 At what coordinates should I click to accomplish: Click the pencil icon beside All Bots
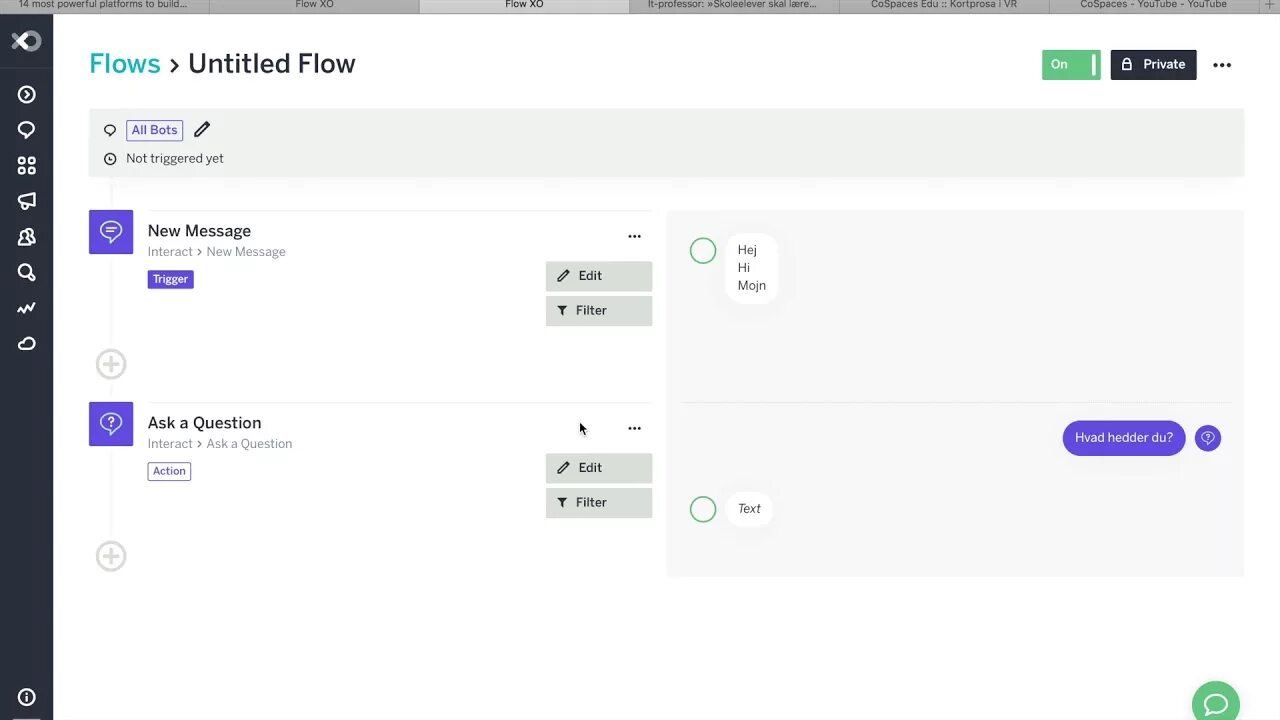coord(202,130)
